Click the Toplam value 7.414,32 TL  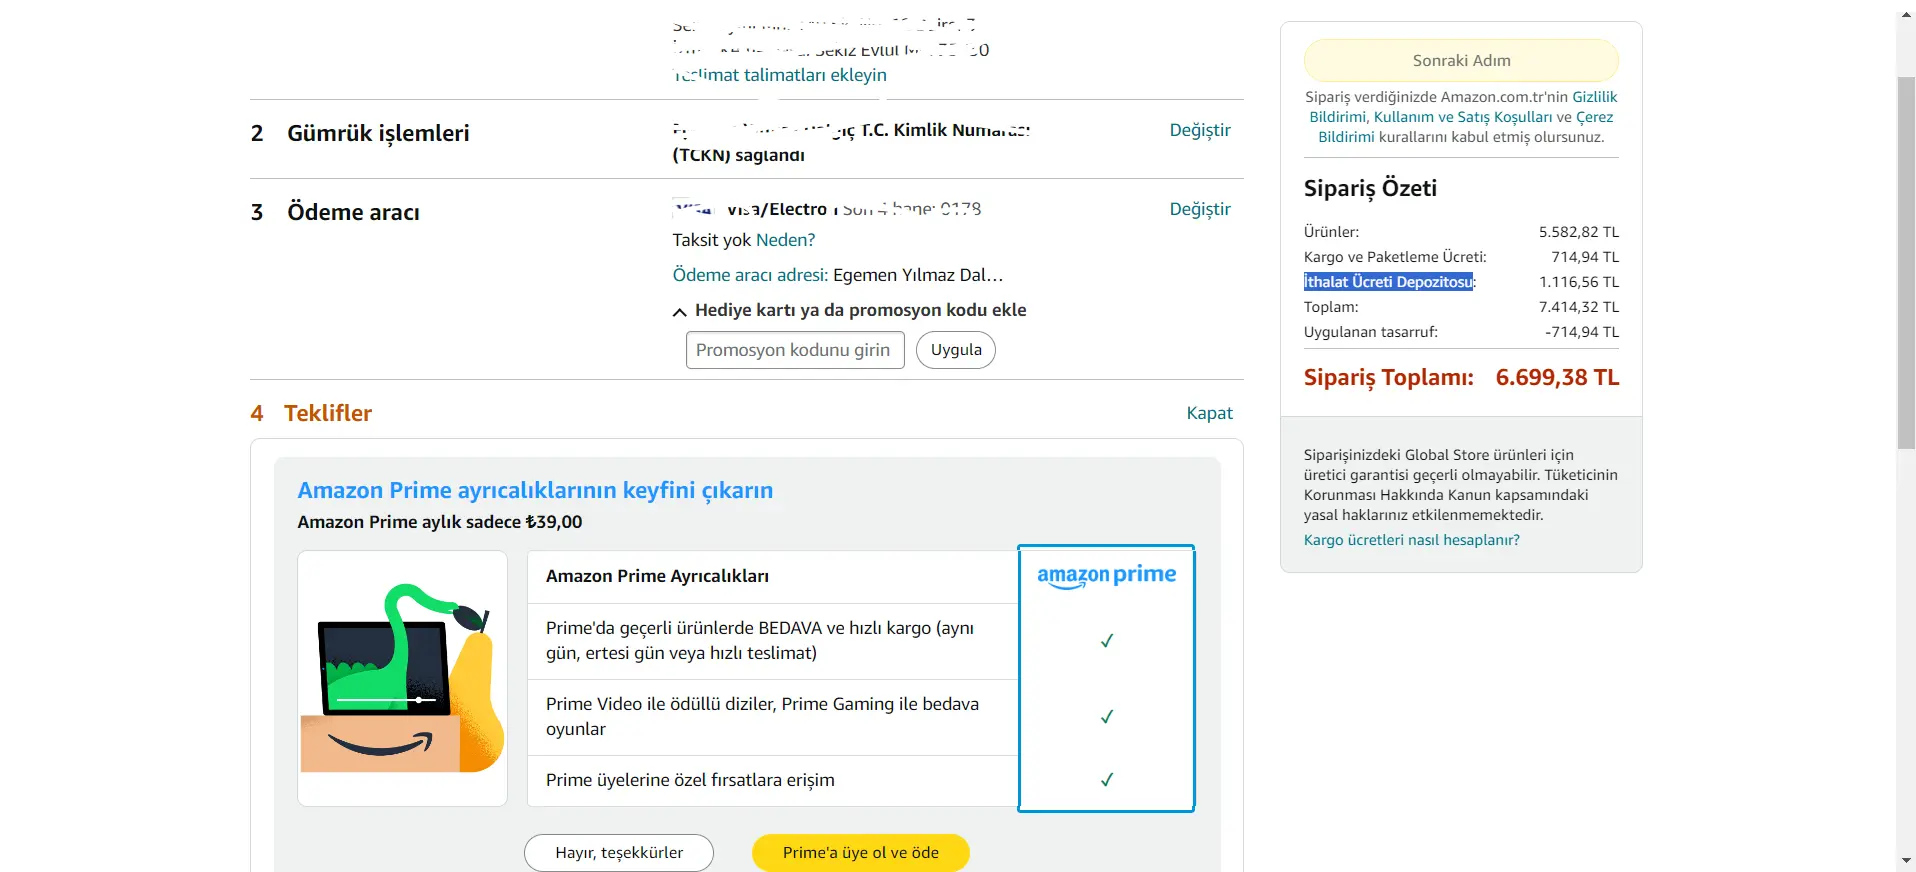pos(1579,307)
